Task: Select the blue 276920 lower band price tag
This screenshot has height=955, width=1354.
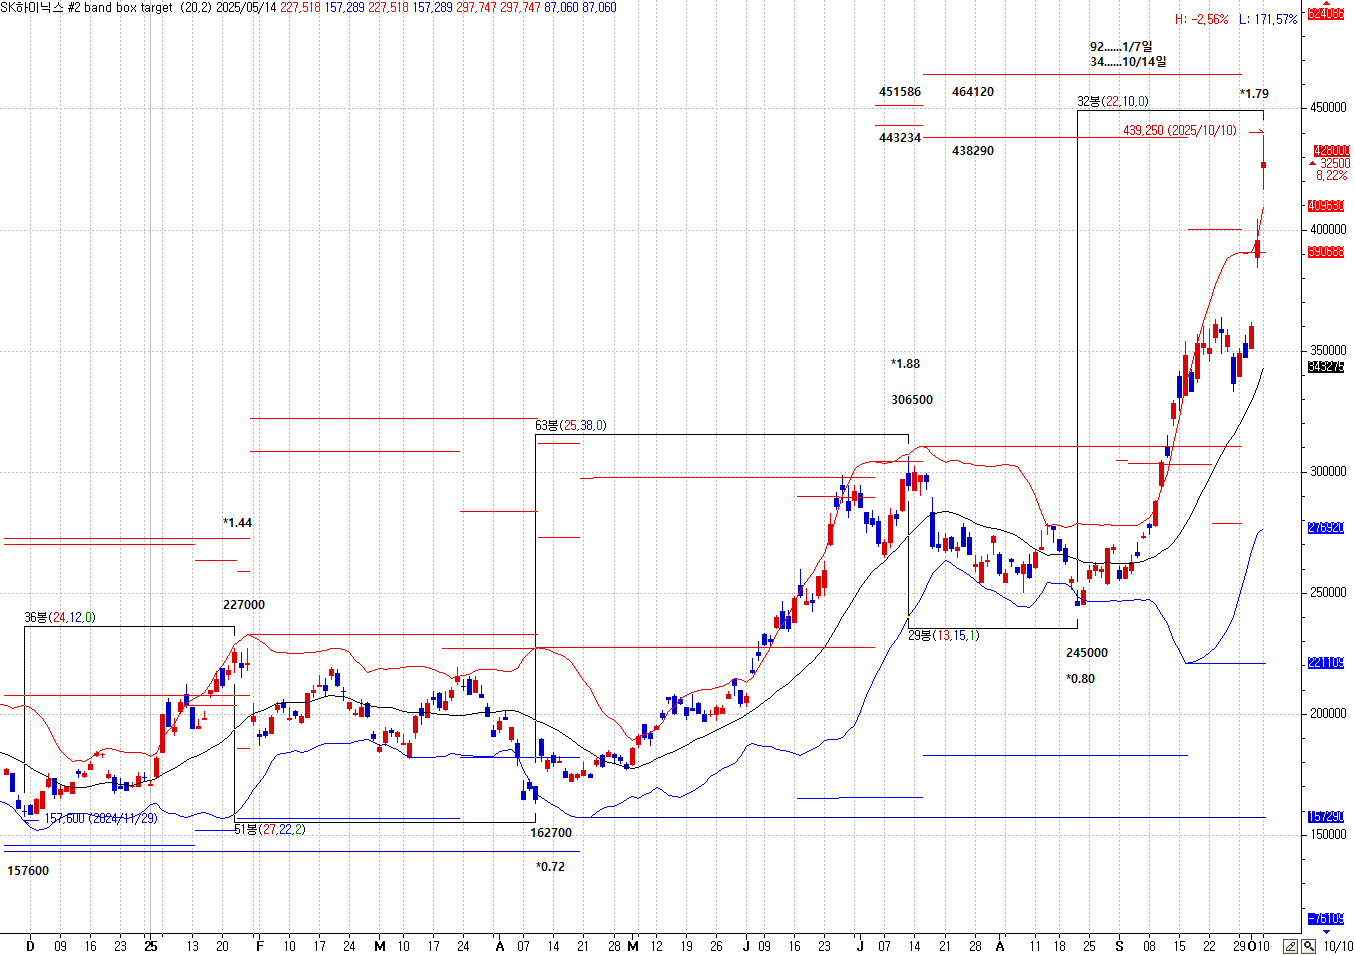Action: (1326, 527)
